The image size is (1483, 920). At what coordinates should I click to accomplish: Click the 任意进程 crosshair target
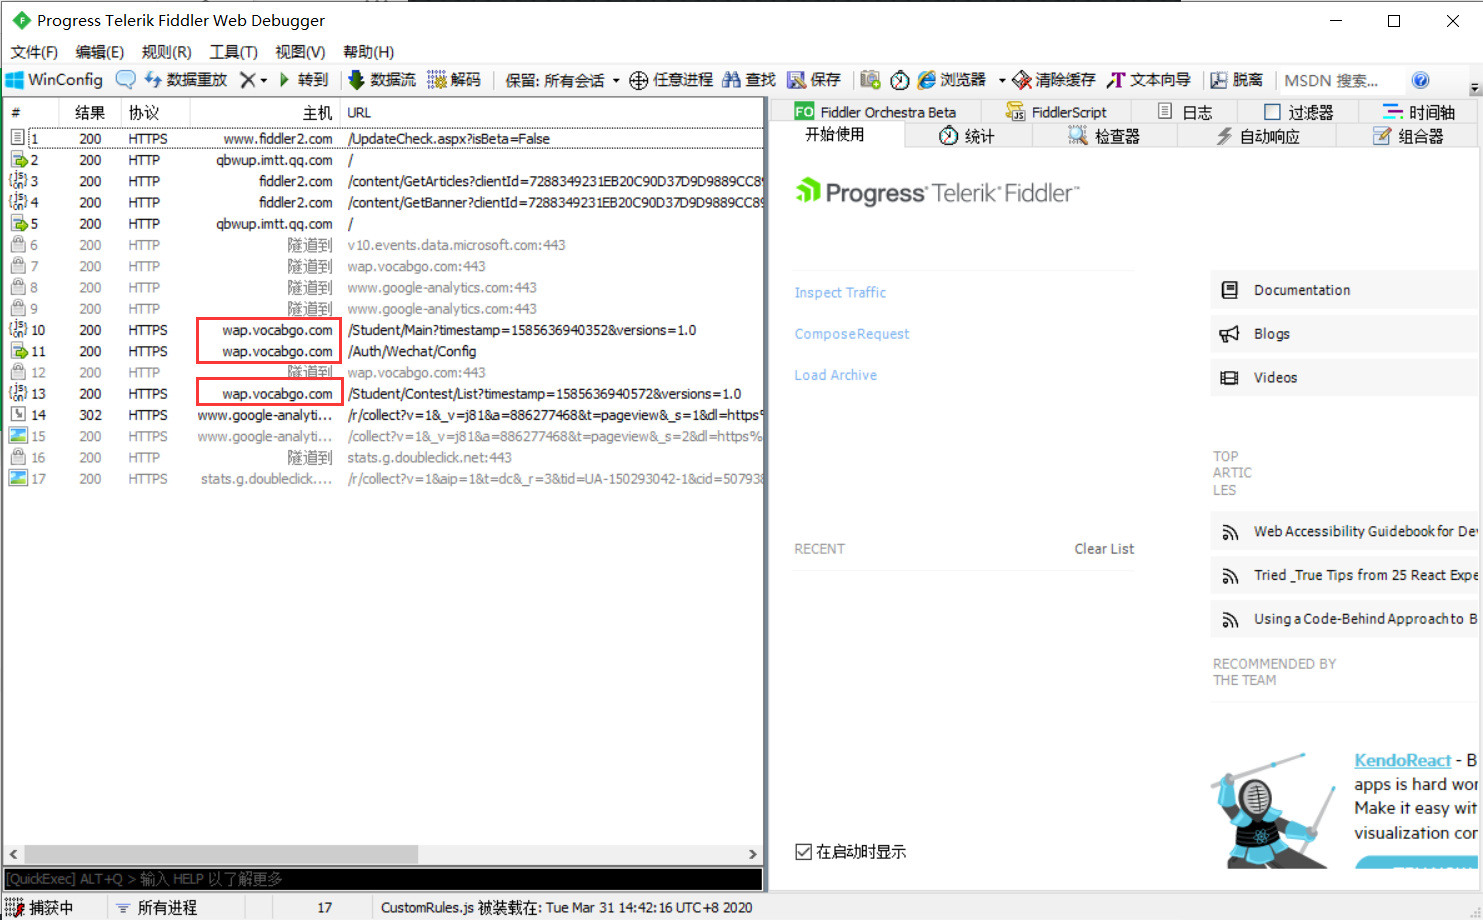pos(671,80)
